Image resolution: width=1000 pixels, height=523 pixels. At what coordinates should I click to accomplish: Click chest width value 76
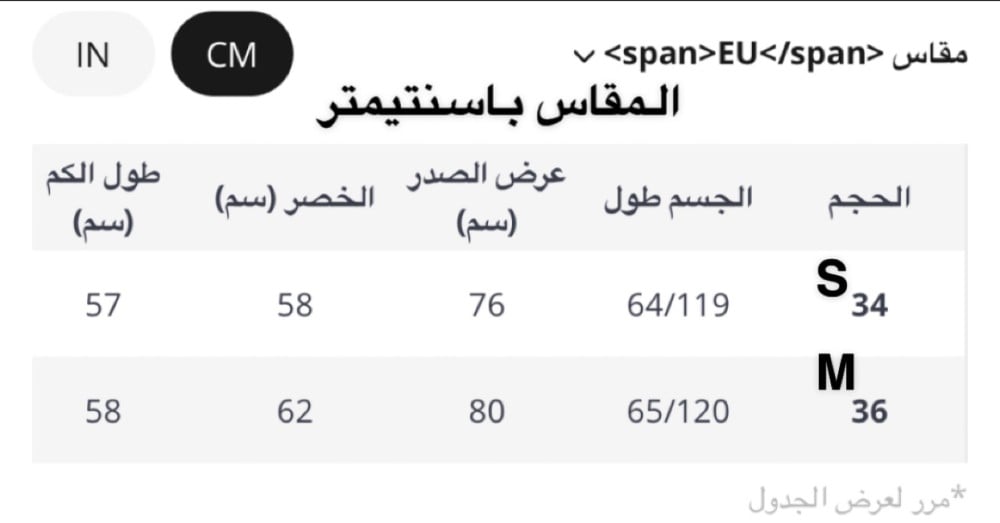click(486, 304)
